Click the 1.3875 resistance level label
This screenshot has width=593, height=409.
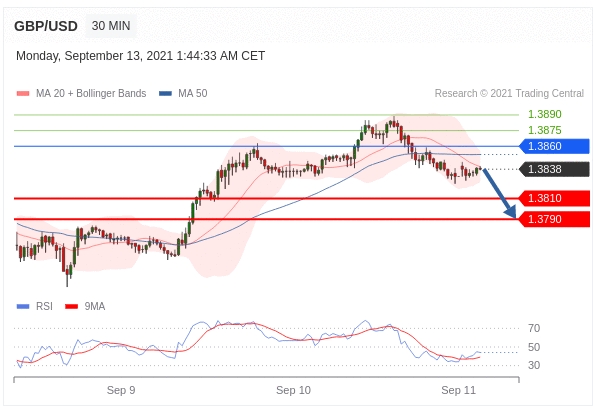coord(545,130)
